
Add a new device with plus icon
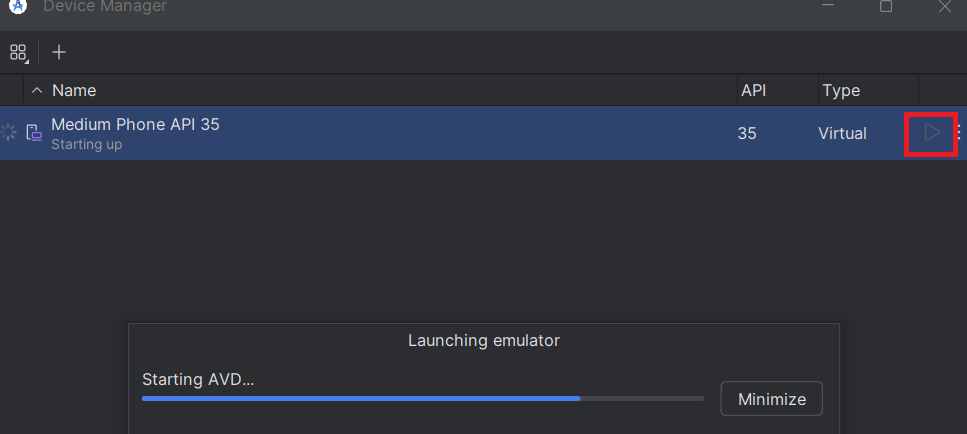coord(59,52)
